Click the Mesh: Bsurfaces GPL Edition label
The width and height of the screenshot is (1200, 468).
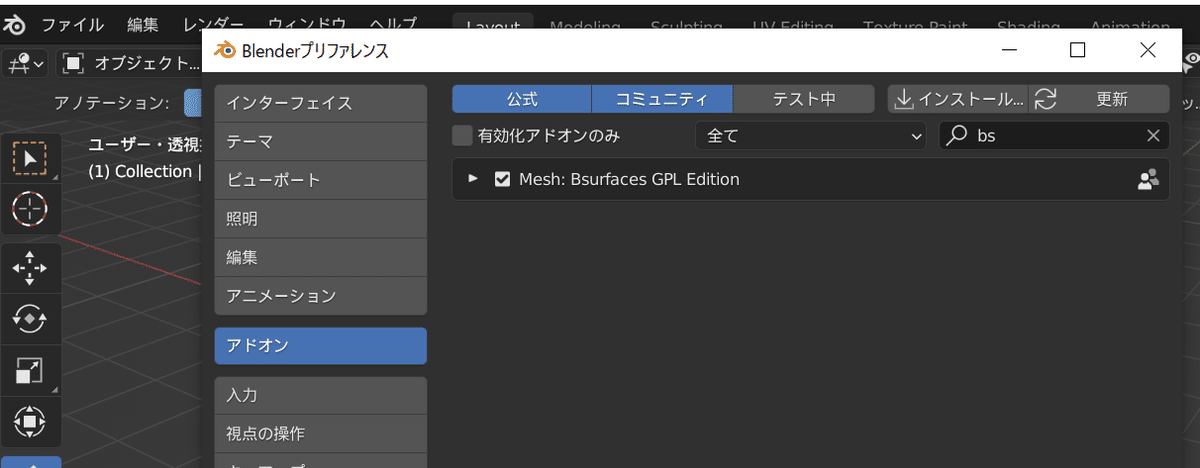click(x=630, y=180)
